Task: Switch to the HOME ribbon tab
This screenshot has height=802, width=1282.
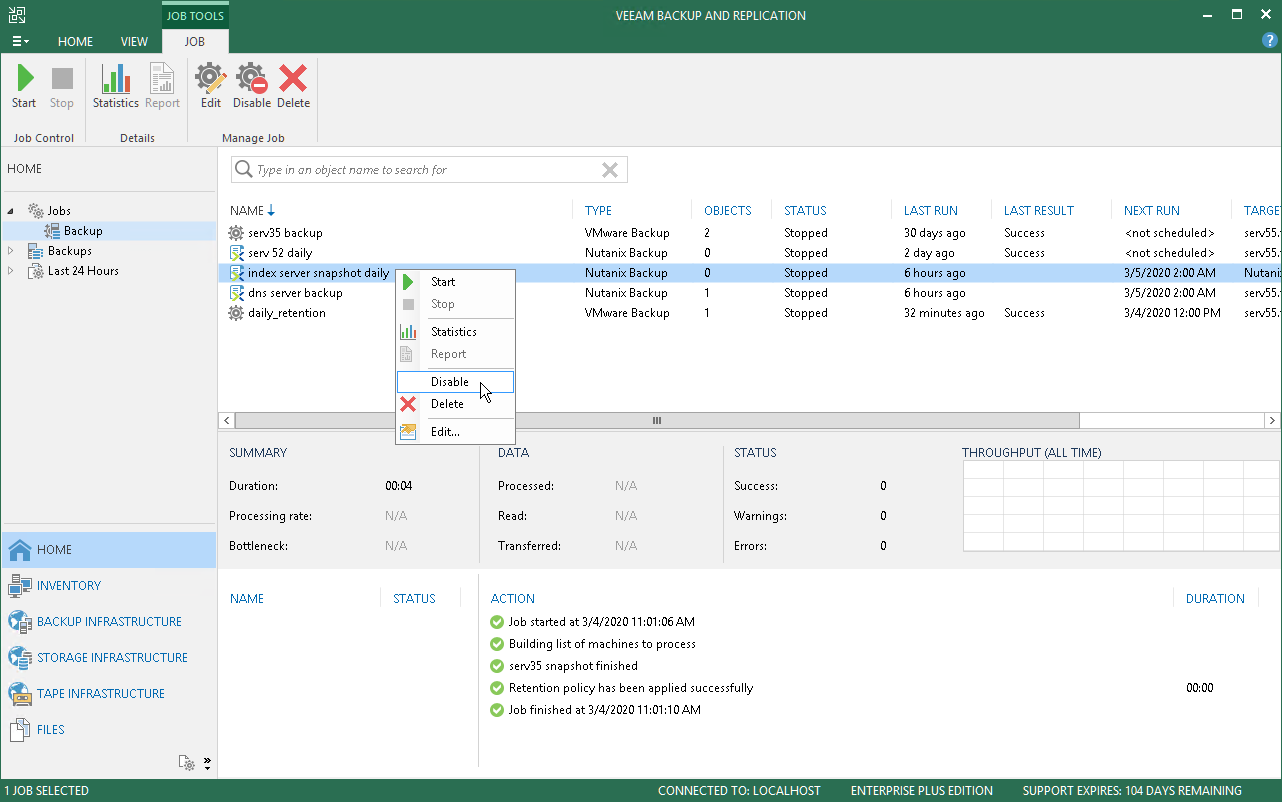Action: click(75, 42)
